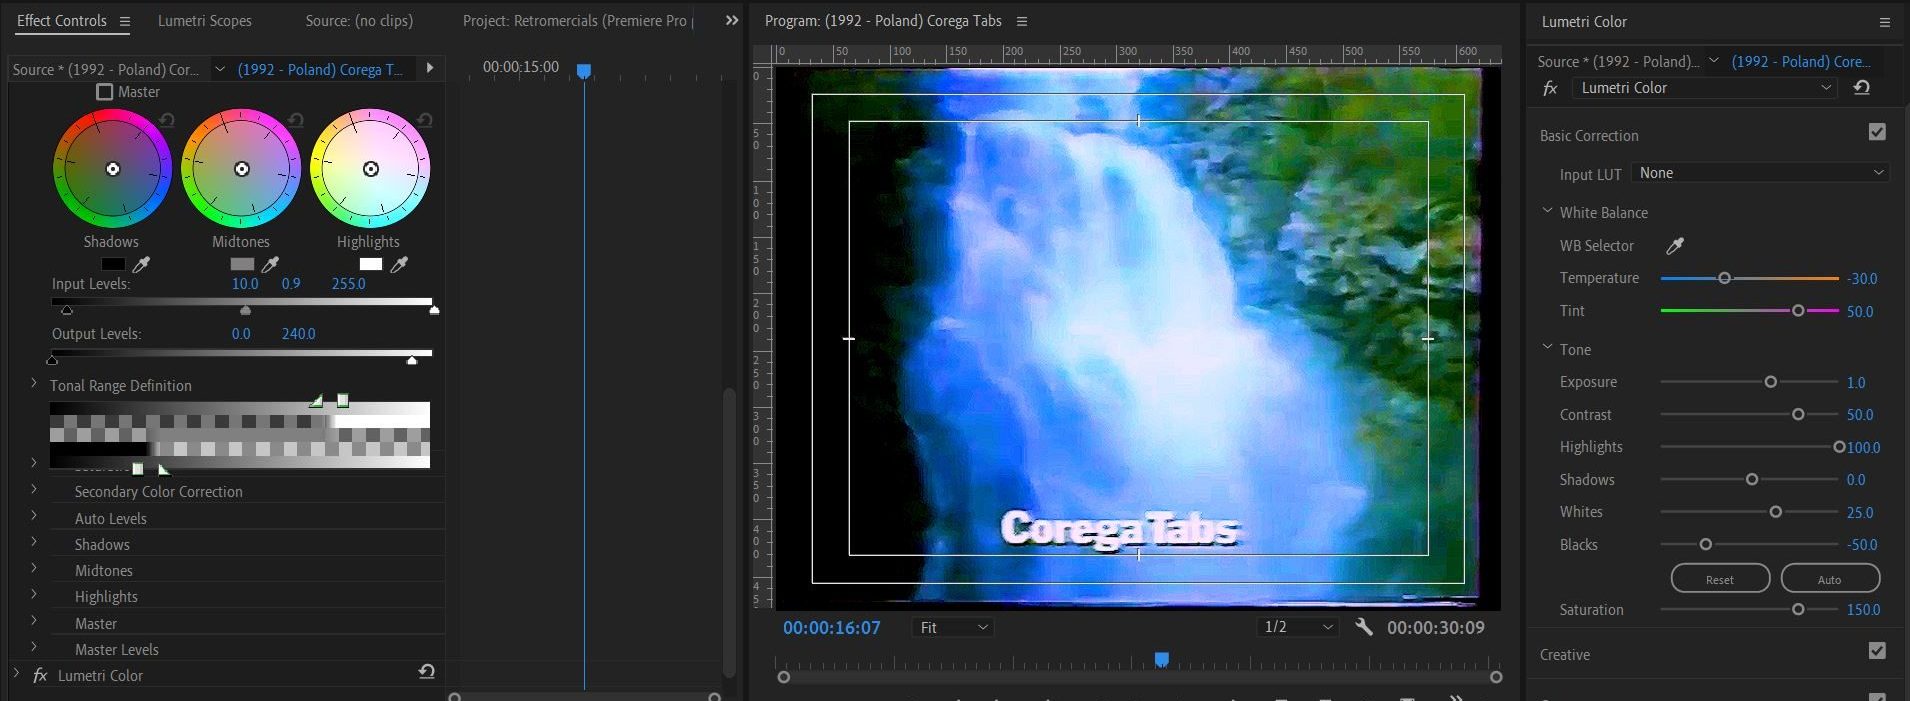This screenshot has height=701, width=1910.
Task: Click the Shadows black color swatch
Action: coord(113,264)
